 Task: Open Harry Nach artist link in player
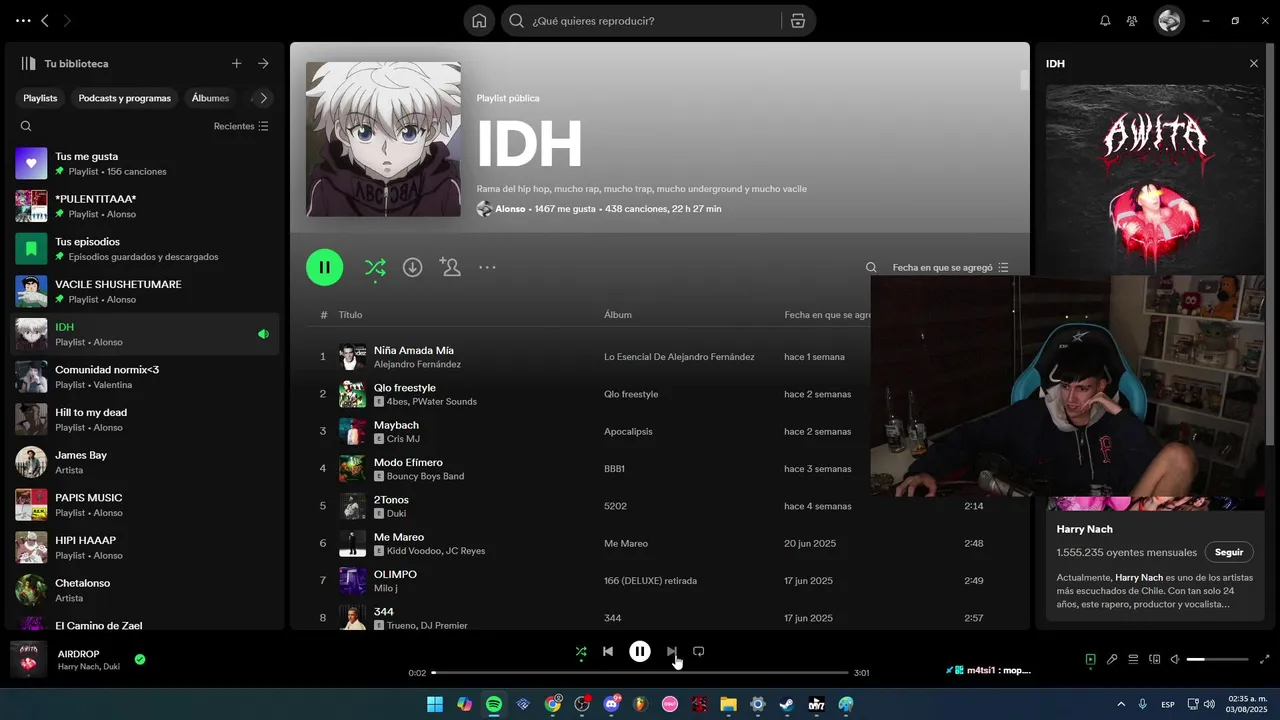pyautogui.click(x=79, y=667)
